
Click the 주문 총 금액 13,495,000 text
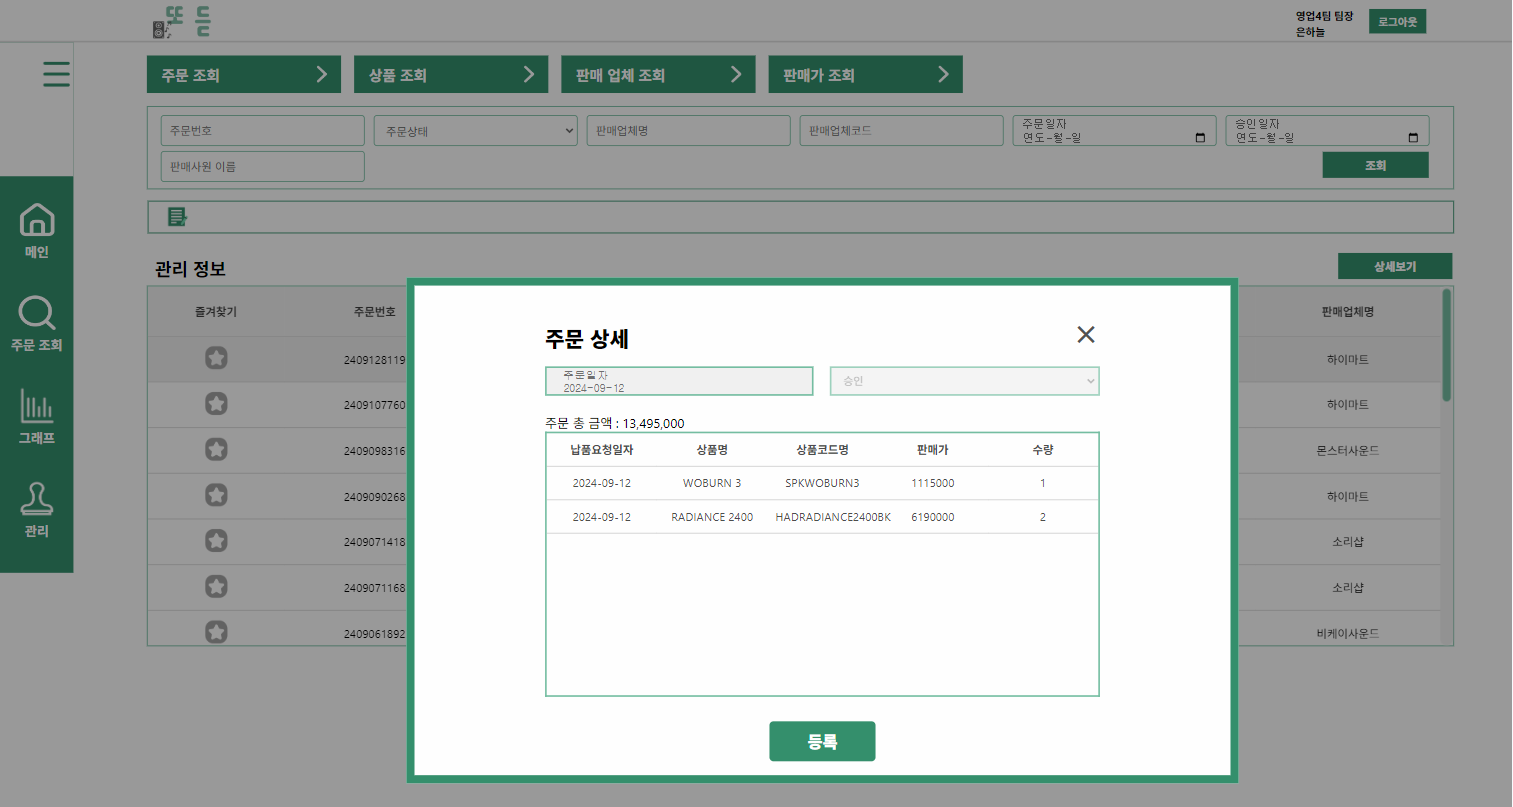coord(615,423)
